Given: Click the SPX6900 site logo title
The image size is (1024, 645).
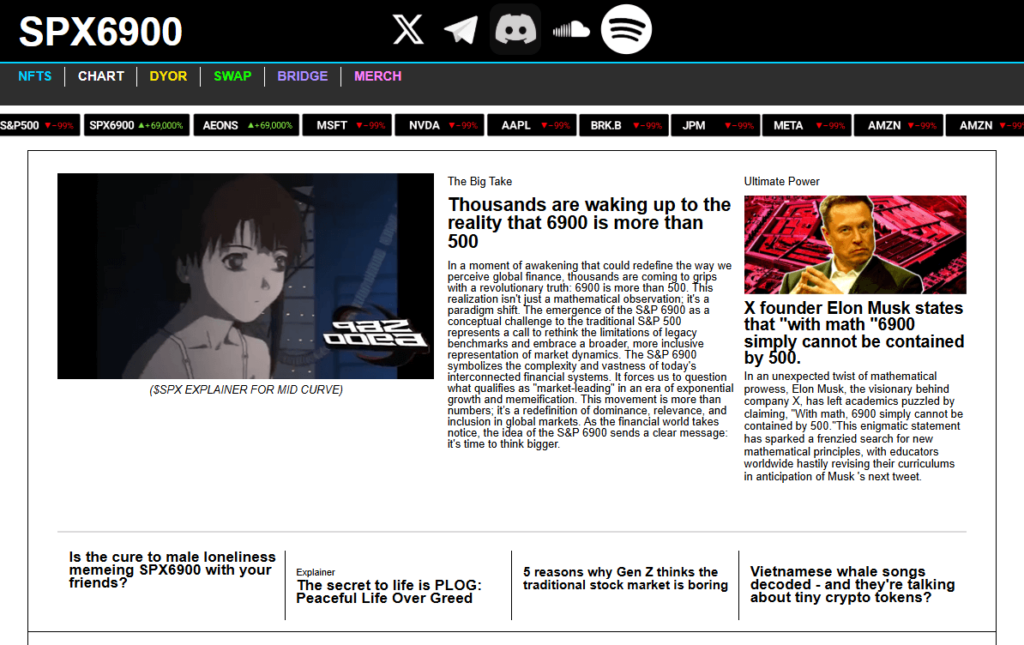Looking at the screenshot, I should (101, 31).
